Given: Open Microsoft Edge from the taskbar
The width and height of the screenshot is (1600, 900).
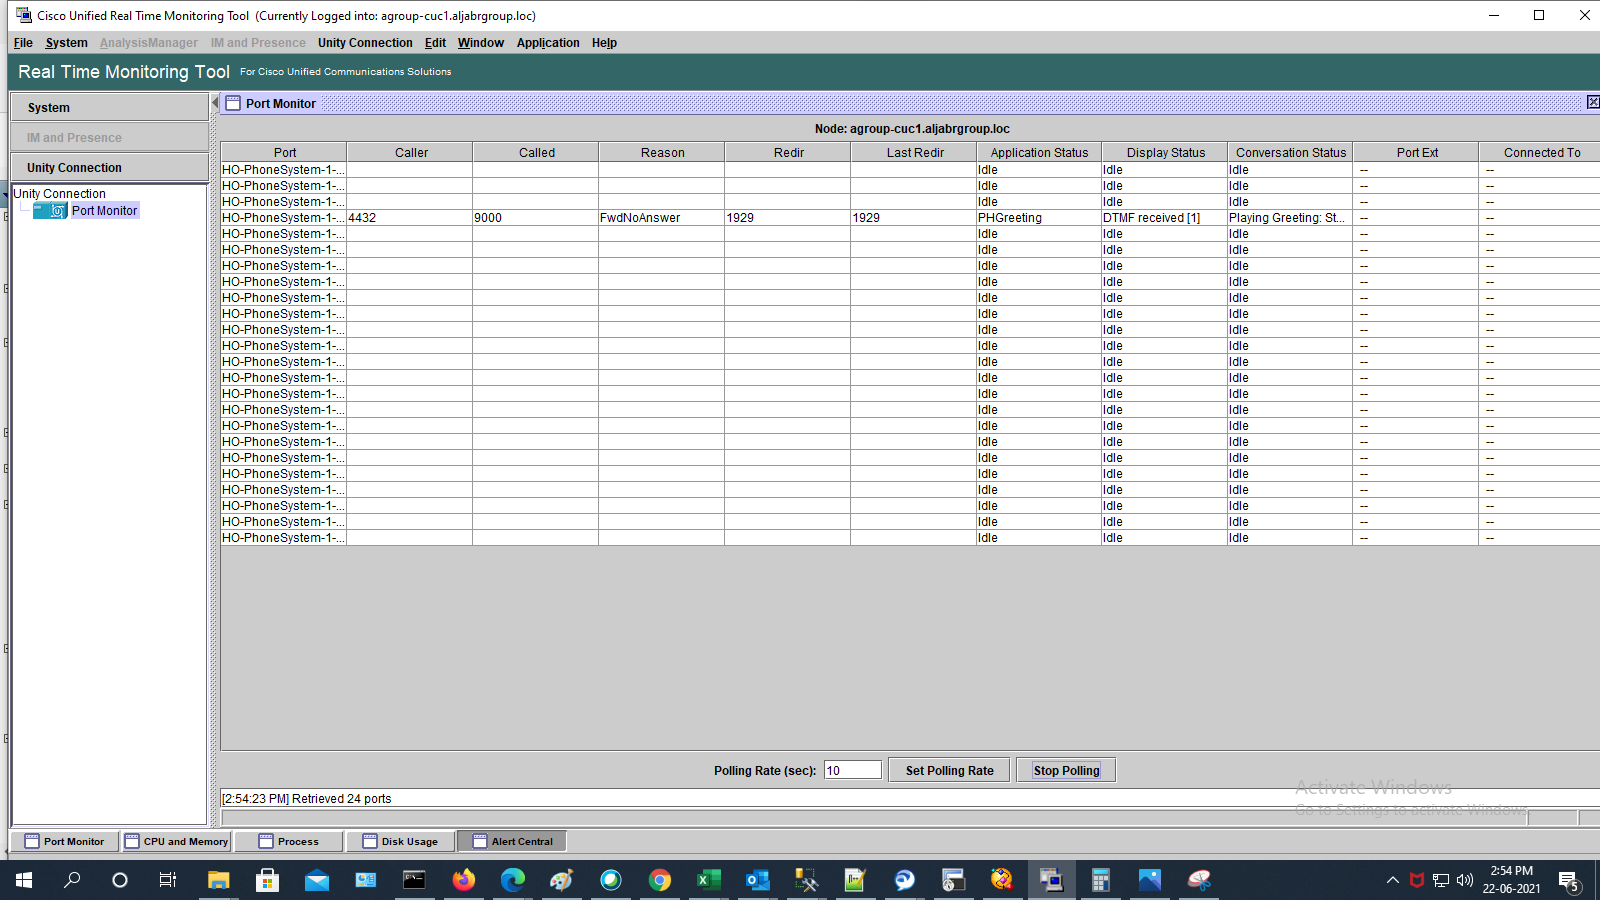Looking at the screenshot, I should click(x=512, y=880).
